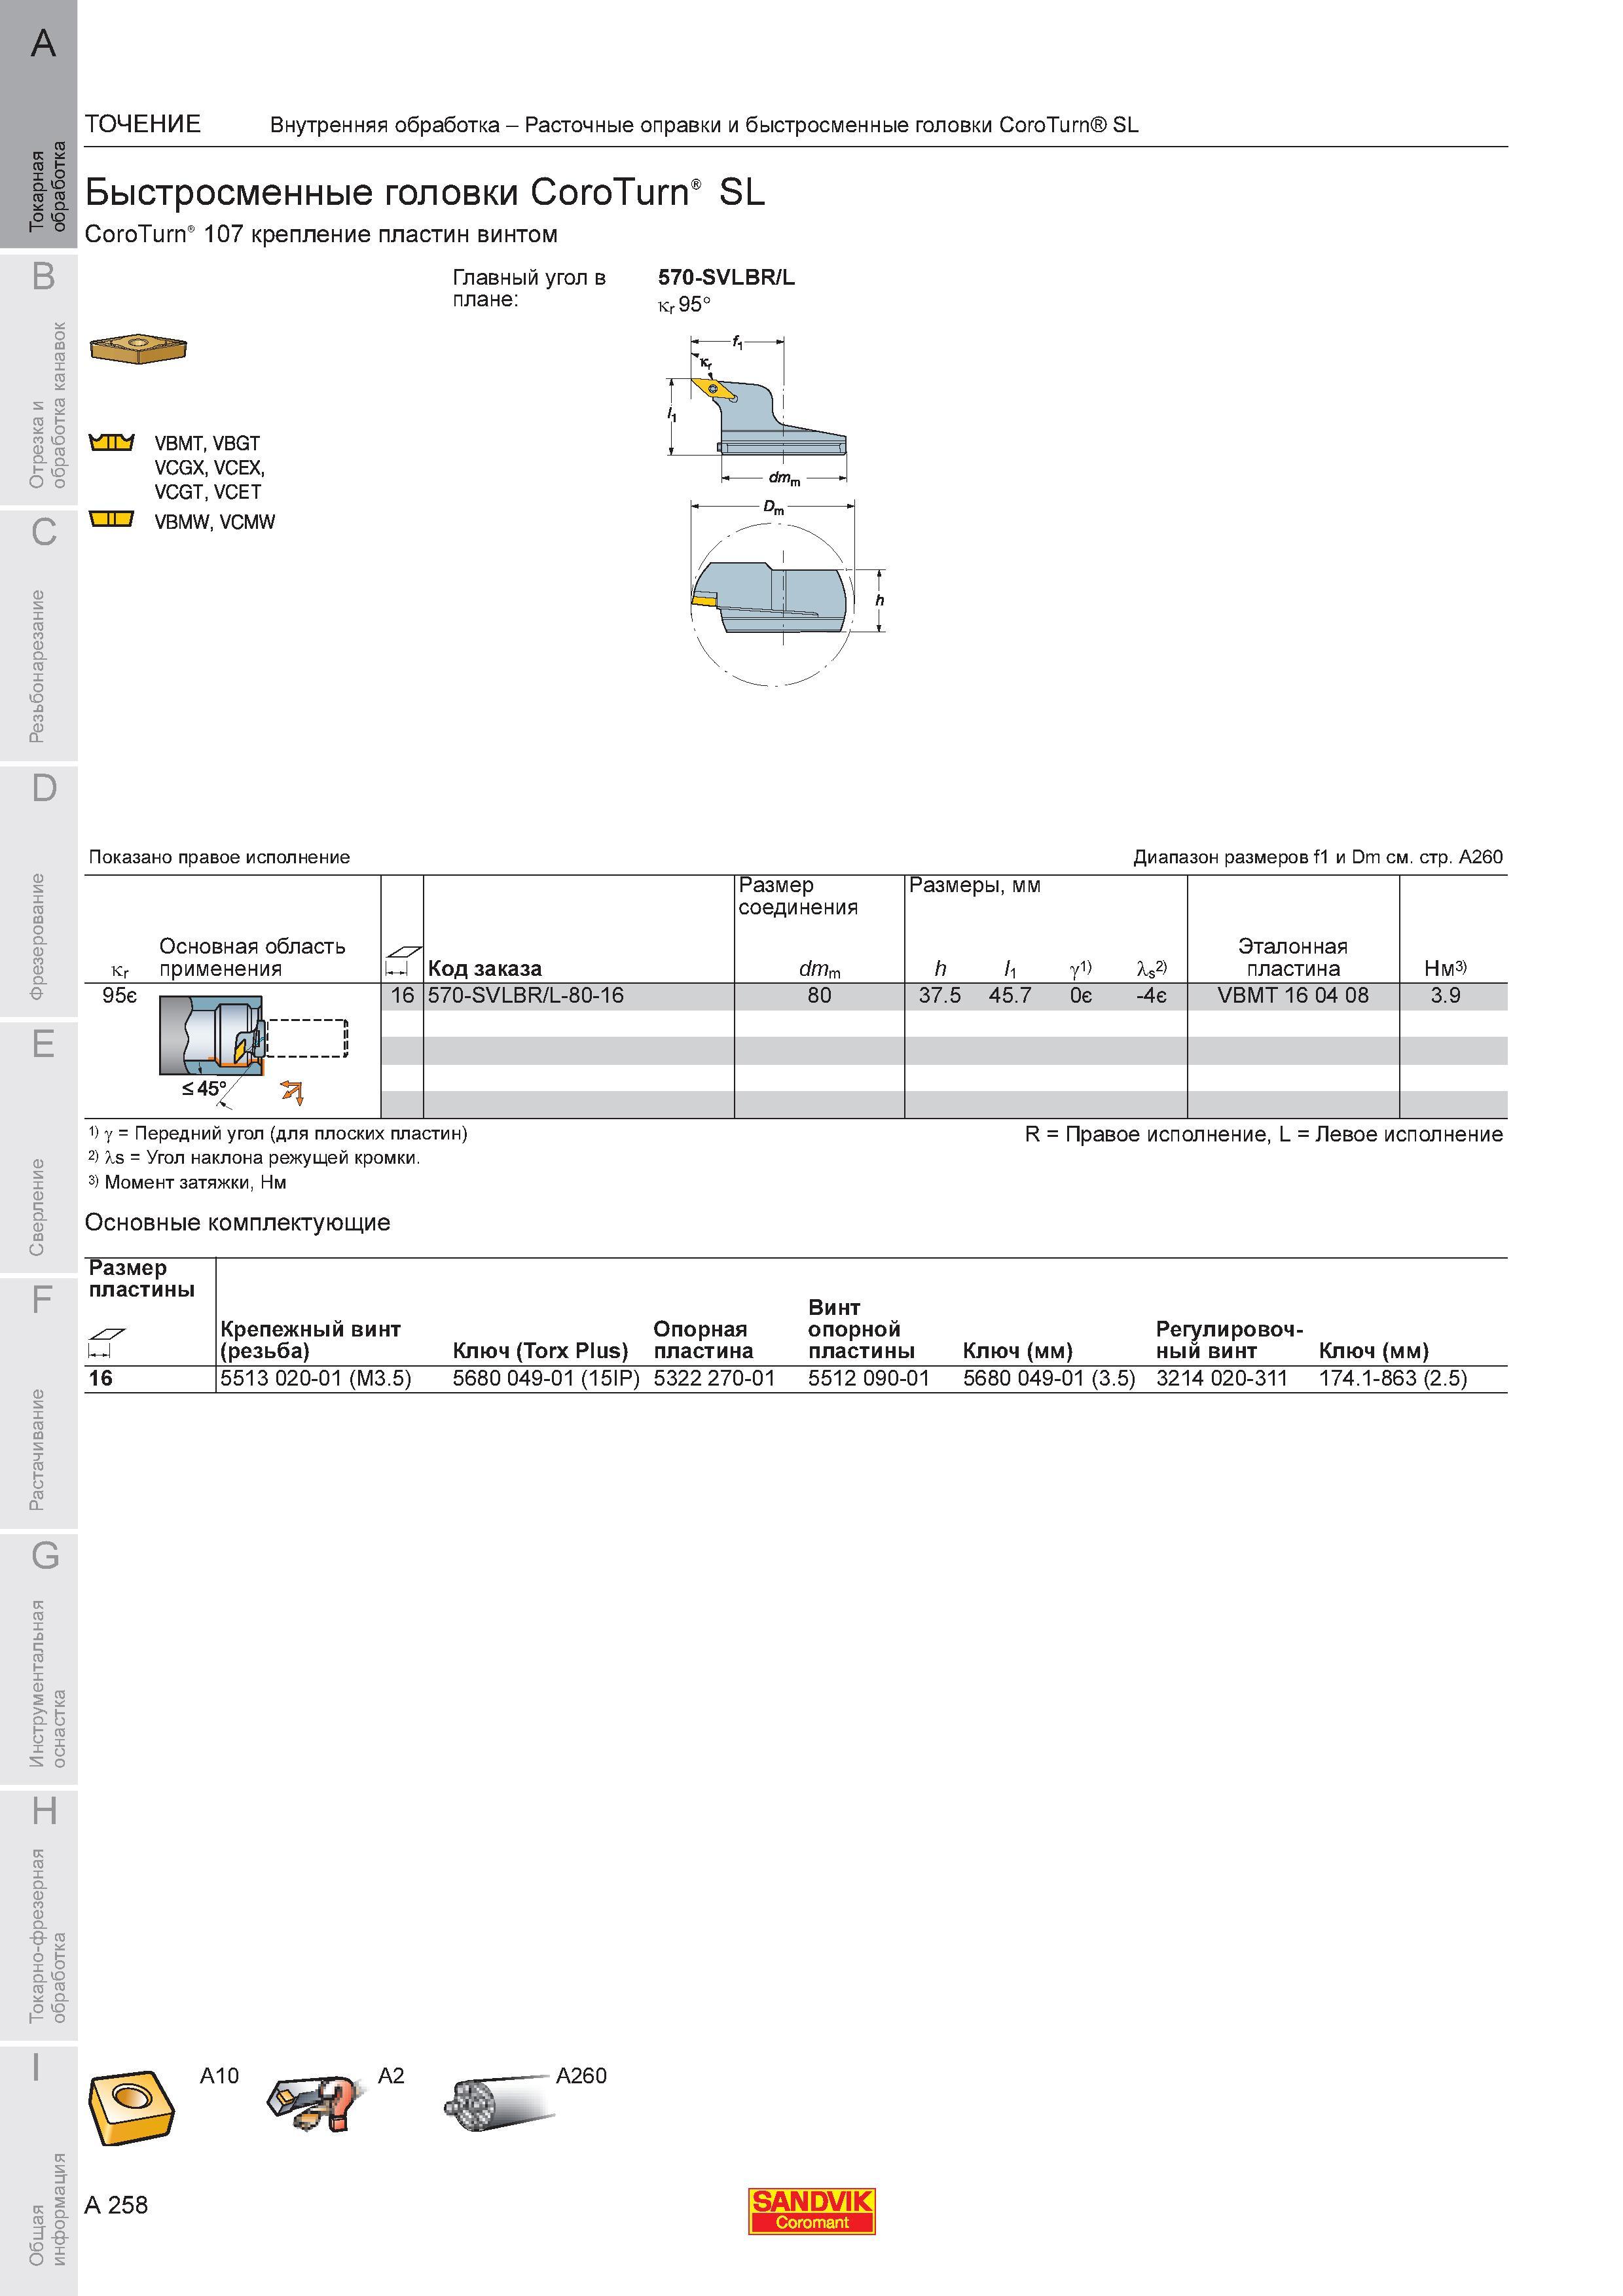Click shim part number 5322 270-01

click(x=714, y=1378)
